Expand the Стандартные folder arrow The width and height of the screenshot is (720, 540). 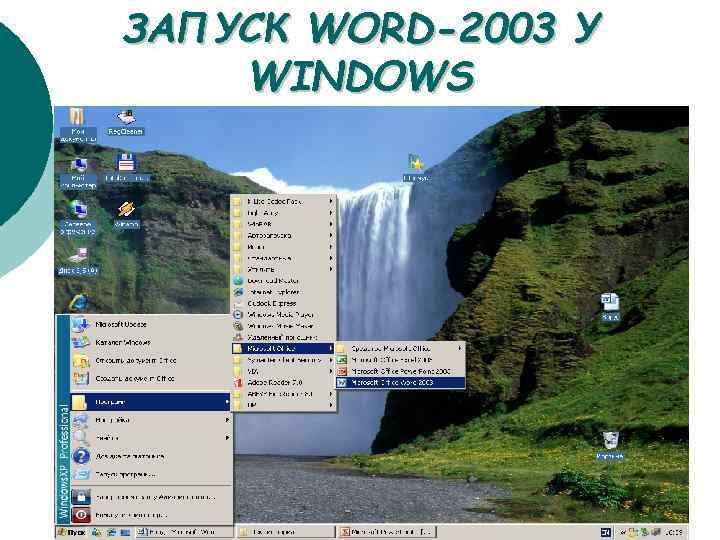331,258
